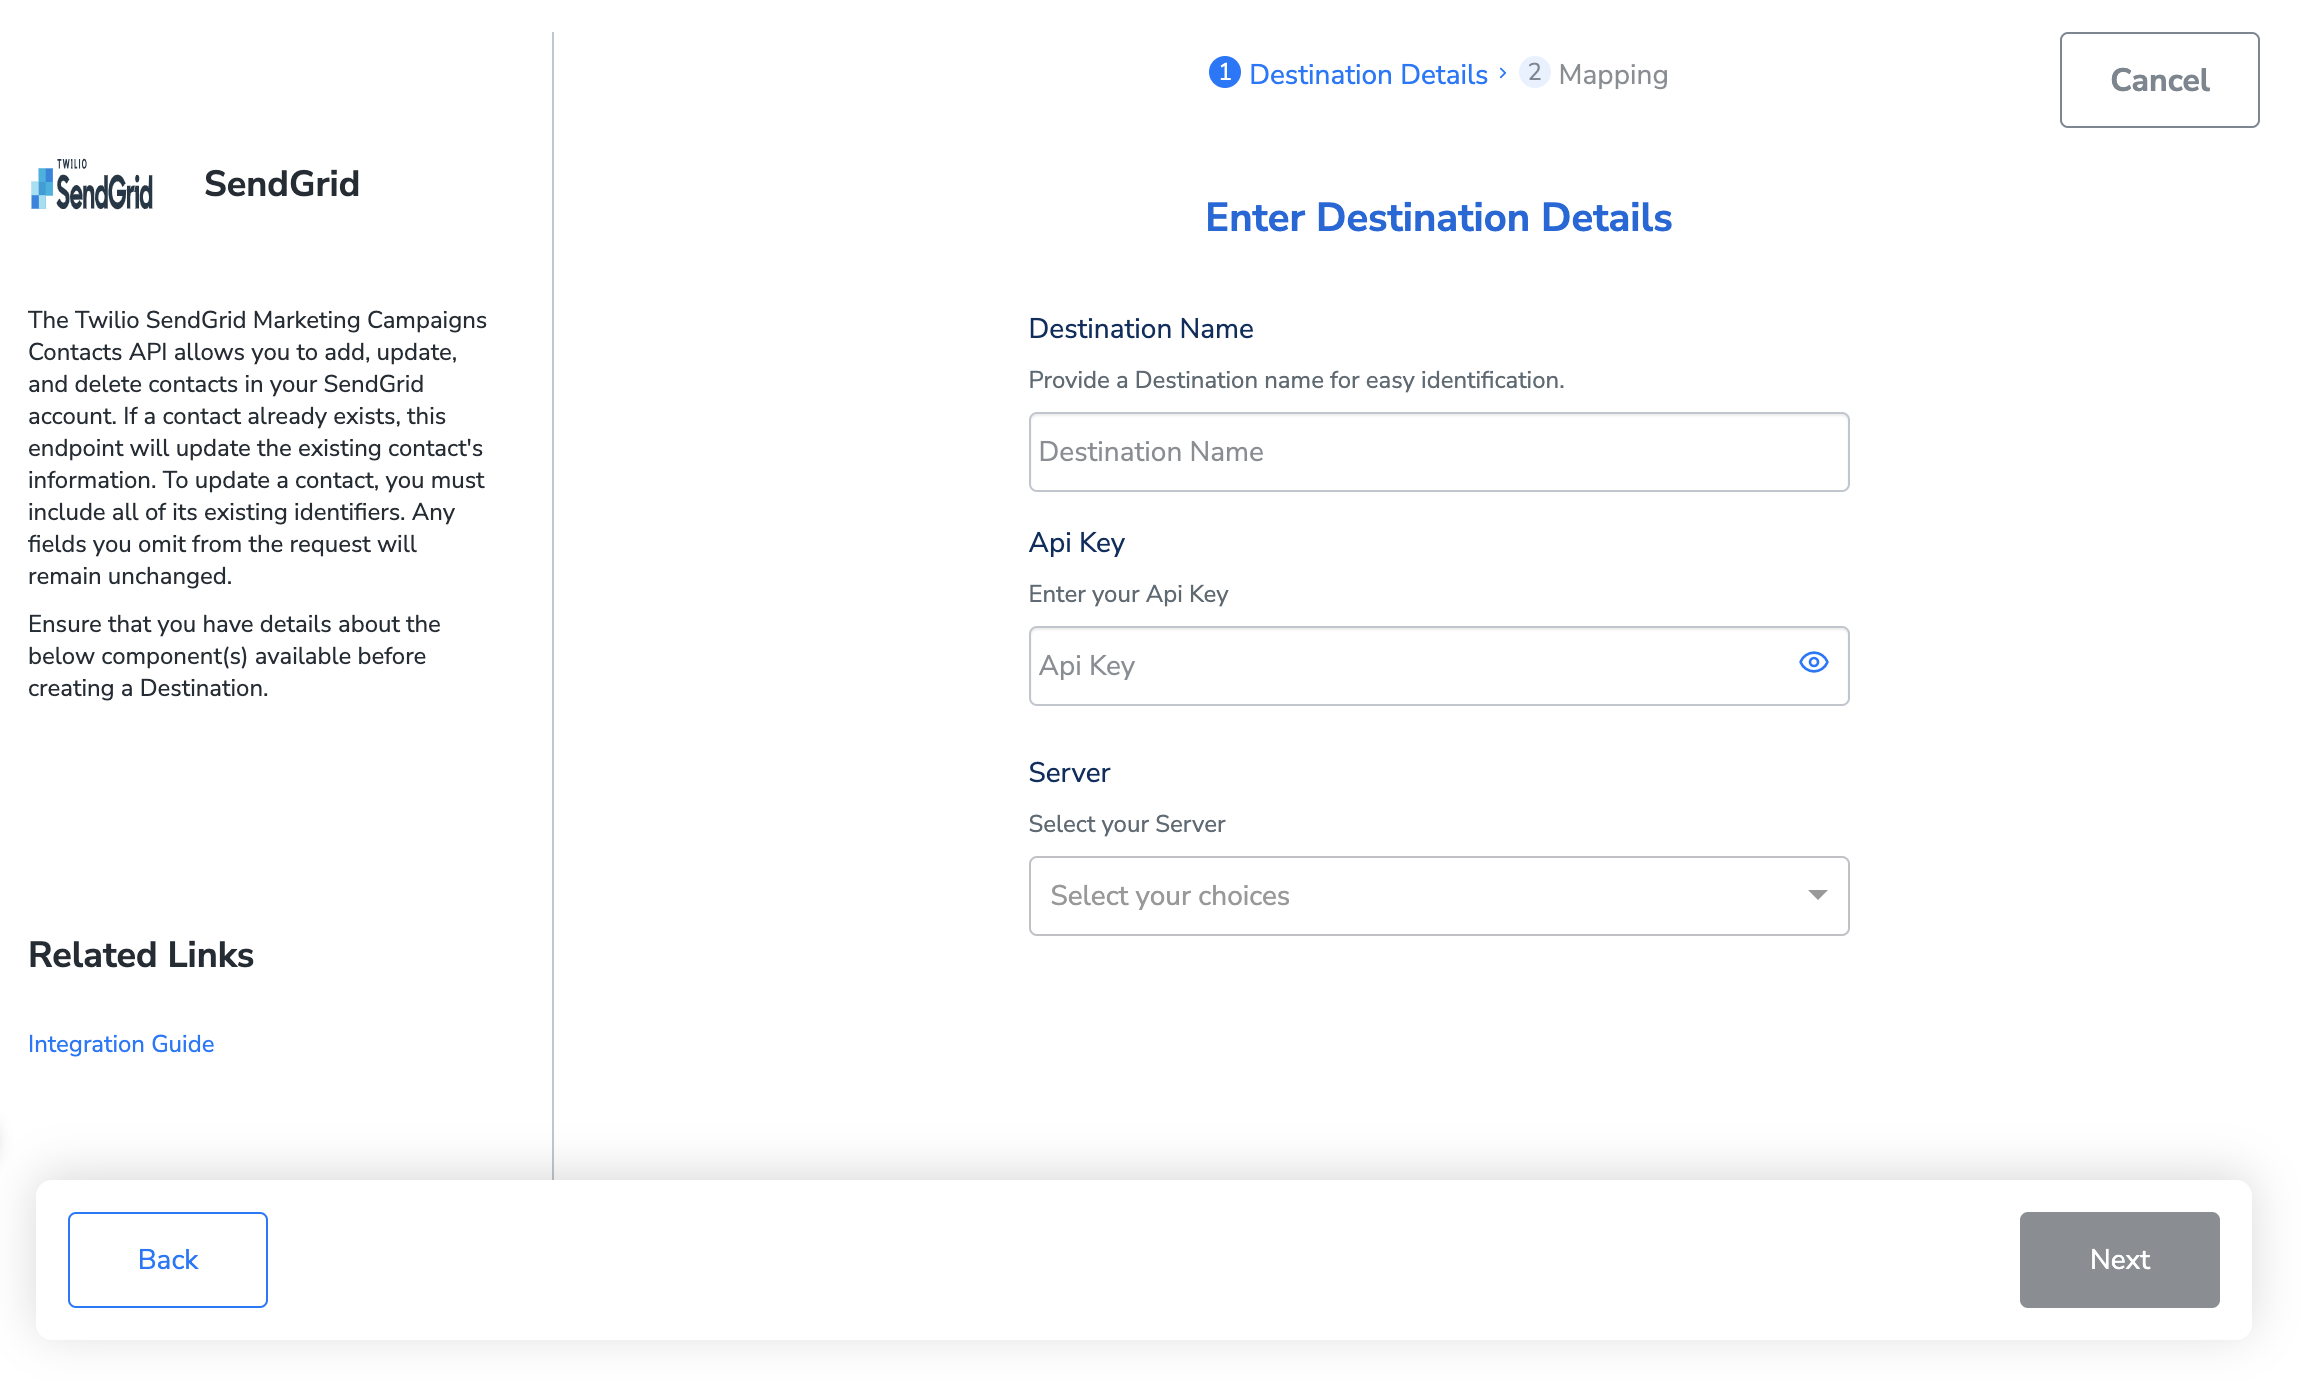This screenshot has width=2300, height=1388.
Task: Click the Server dropdown caret arrow
Action: pos(1817,895)
